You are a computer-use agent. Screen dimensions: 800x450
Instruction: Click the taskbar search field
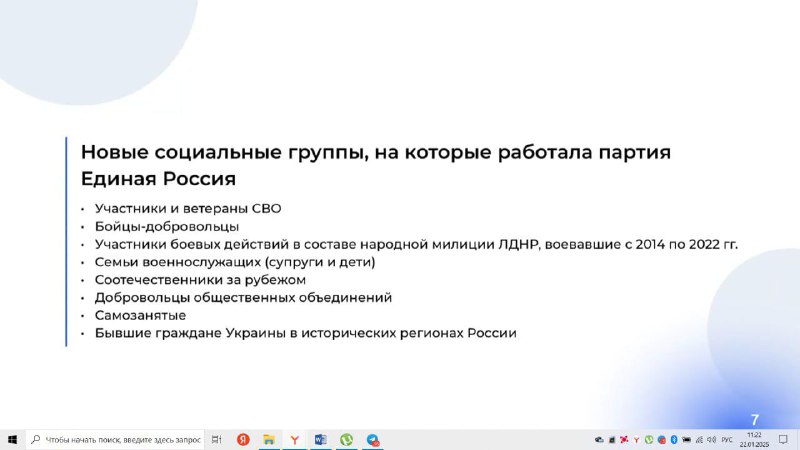115,439
